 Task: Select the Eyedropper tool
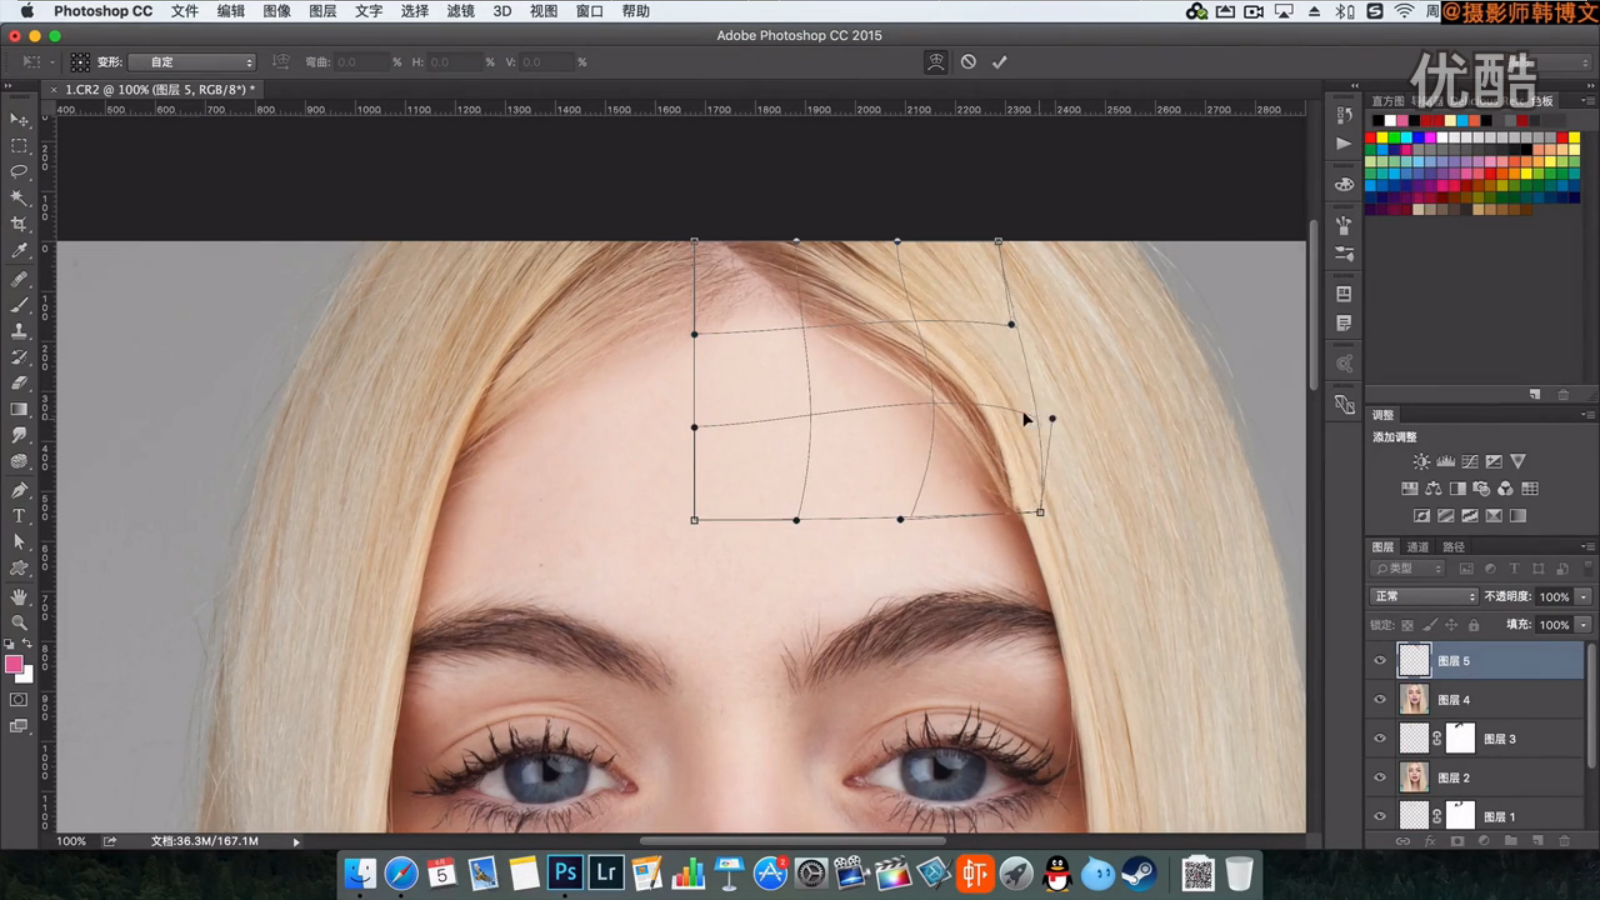point(19,250)
